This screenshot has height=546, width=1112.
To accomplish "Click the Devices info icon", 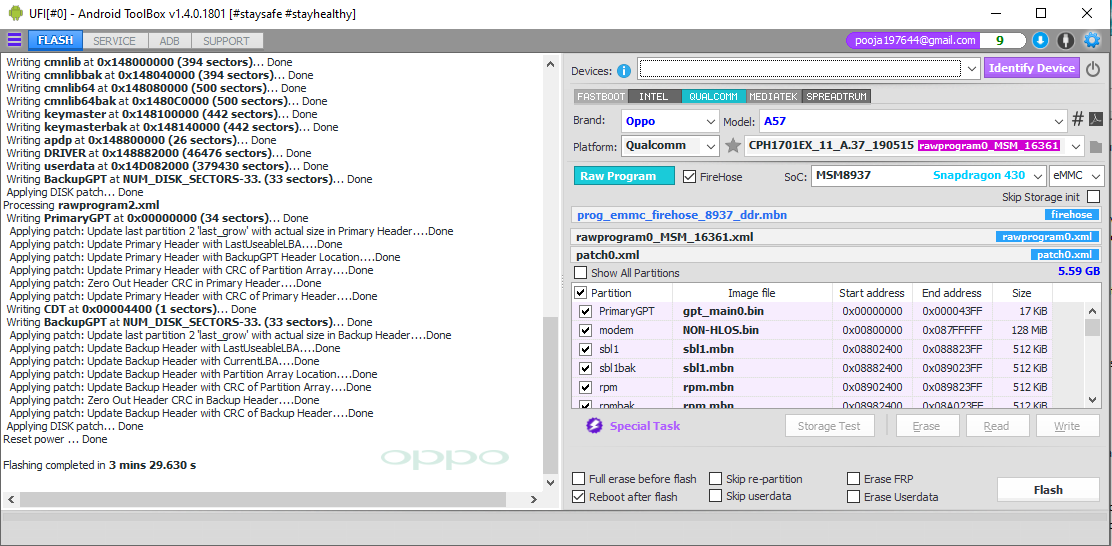I will [x=624, y=70].
